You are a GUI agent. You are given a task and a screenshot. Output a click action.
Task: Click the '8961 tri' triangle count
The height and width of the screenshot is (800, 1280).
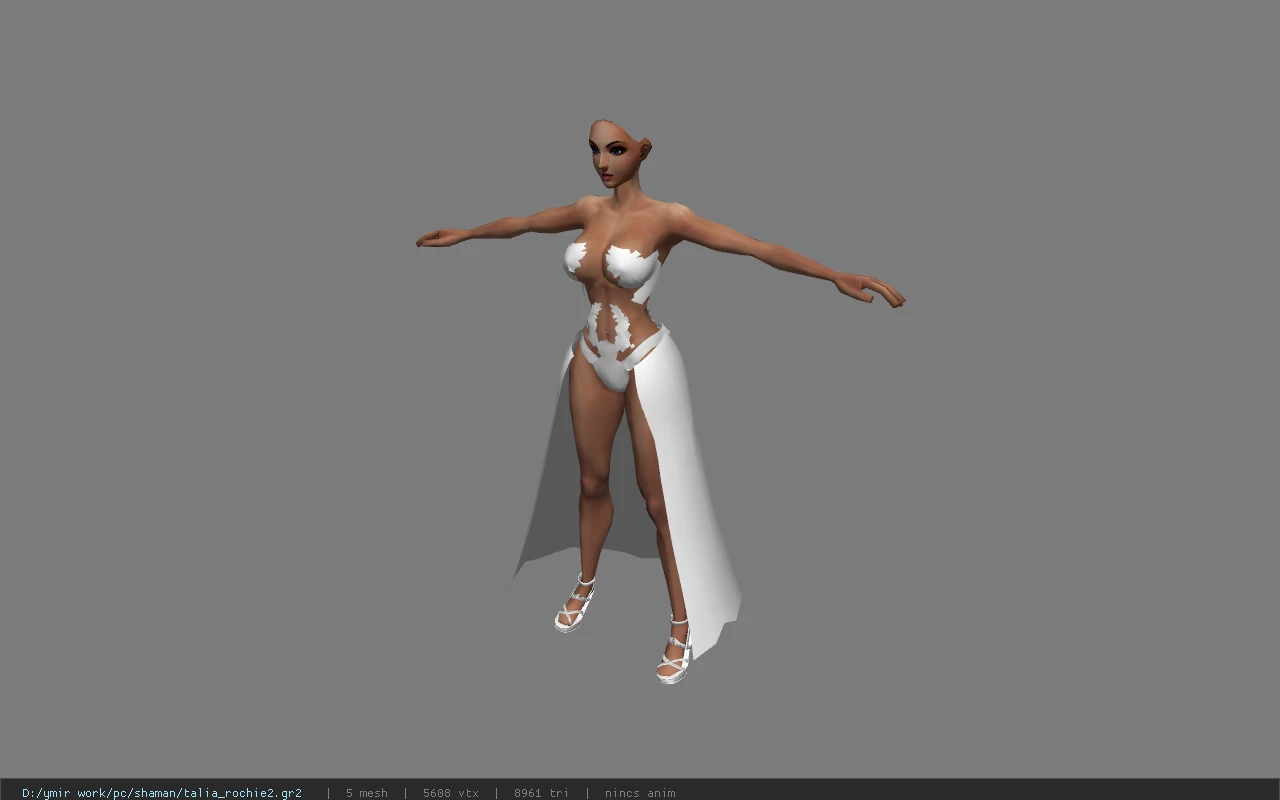pos(542,793)
